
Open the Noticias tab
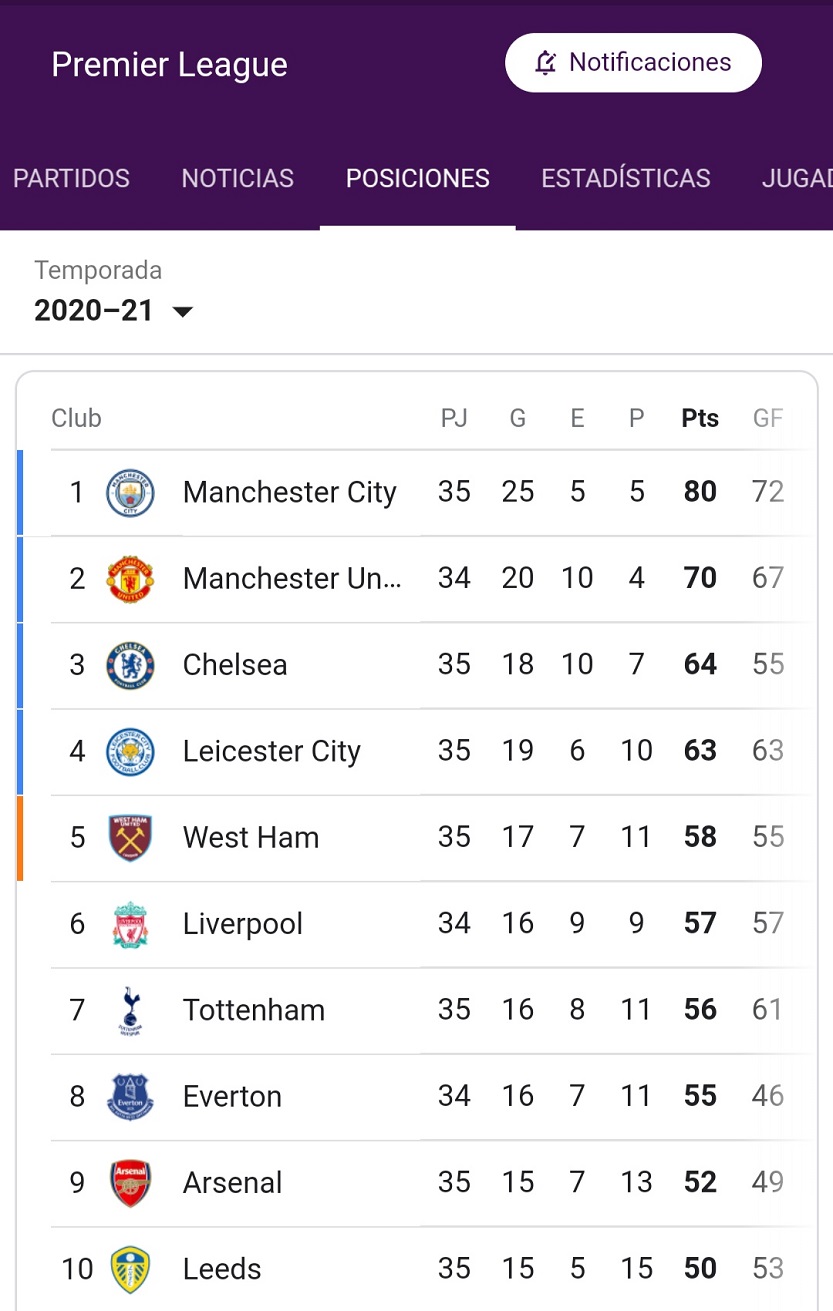pos(237,179)
